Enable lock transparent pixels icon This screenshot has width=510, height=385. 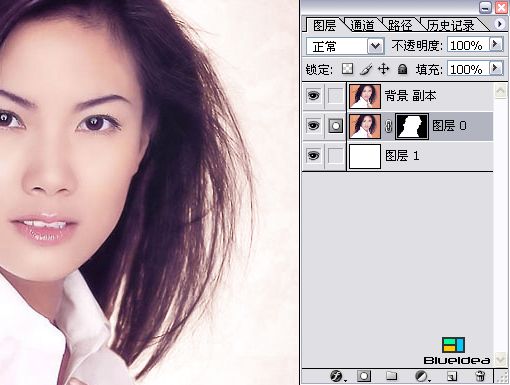tap(347, 69)
